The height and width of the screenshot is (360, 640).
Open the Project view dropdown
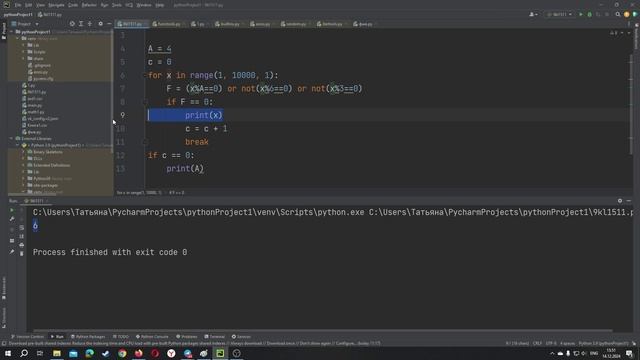point(25,24)
